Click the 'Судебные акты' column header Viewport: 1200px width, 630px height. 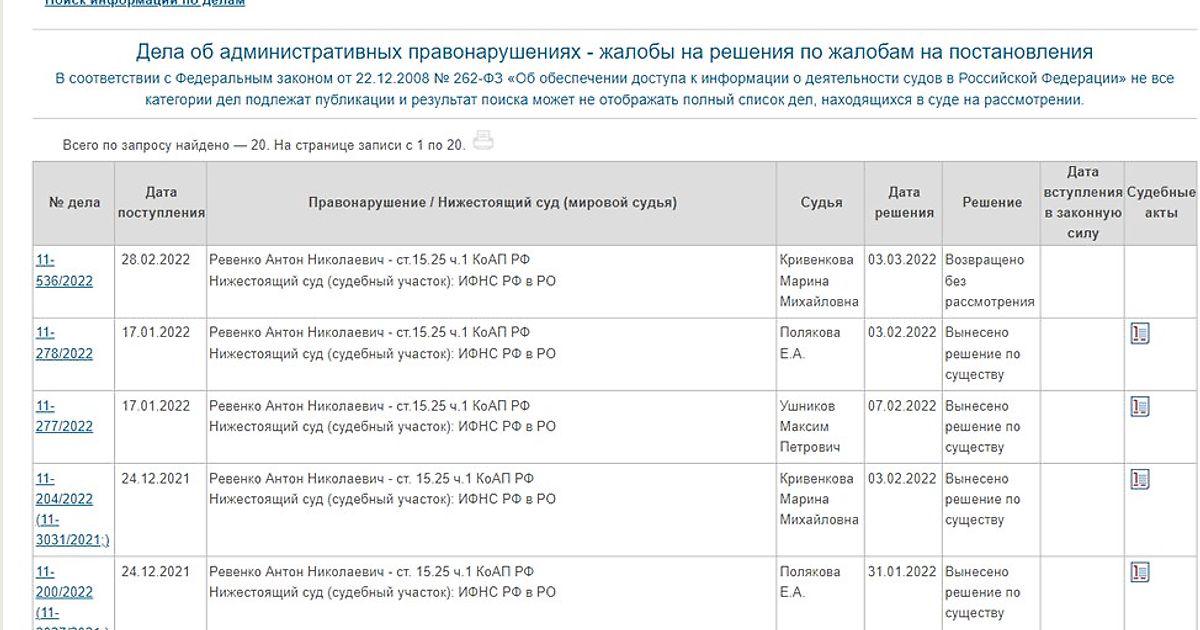[1161, 202]
